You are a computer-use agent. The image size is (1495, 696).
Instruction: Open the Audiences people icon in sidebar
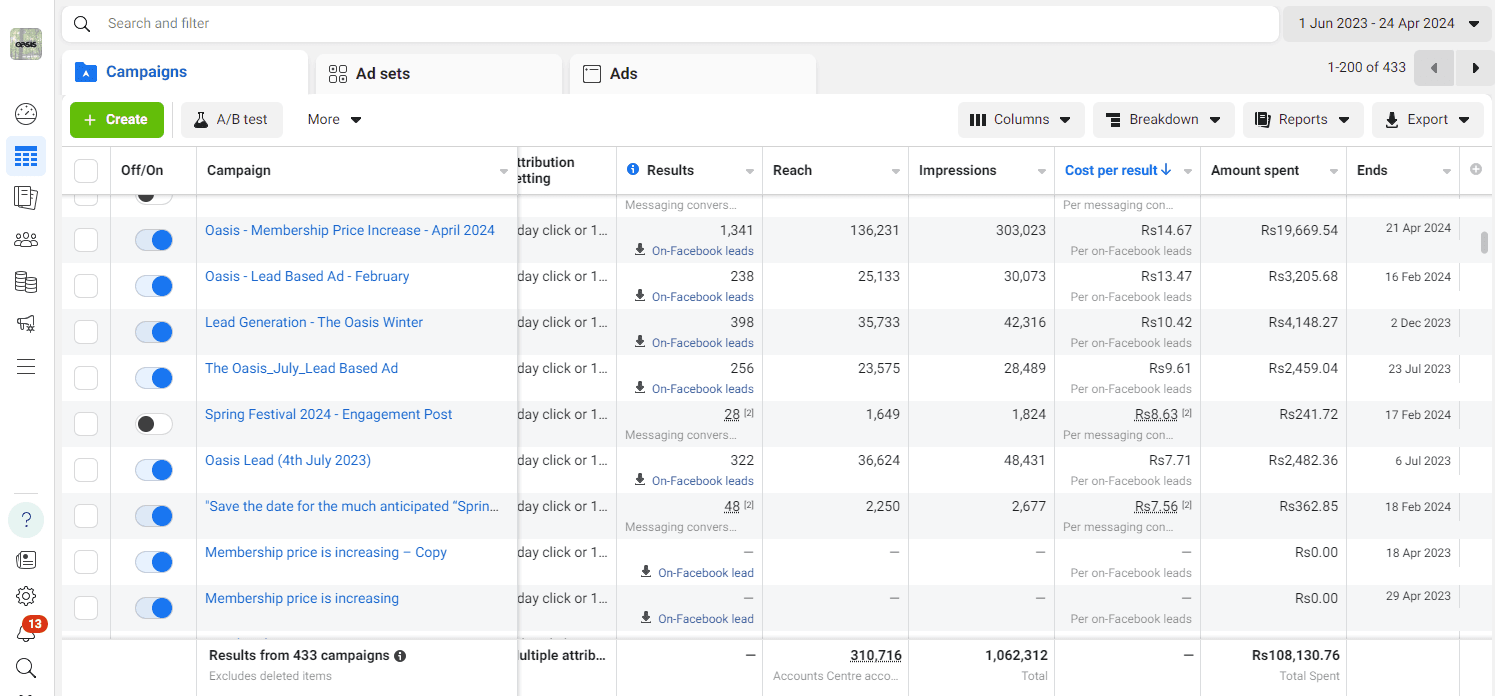(26, 240)
